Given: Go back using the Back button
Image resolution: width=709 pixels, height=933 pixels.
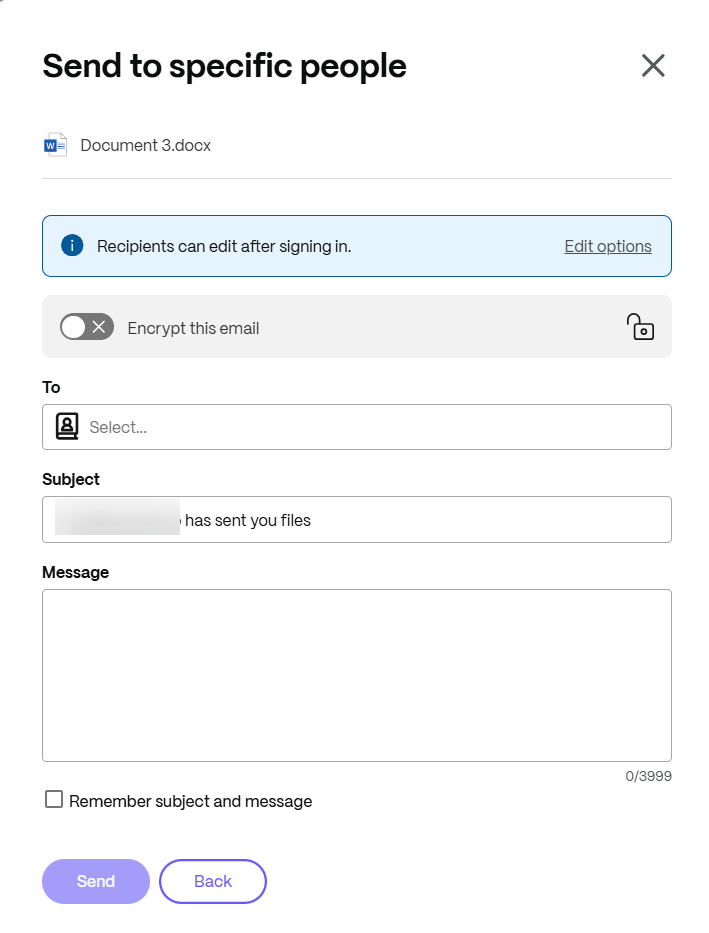Looking at the screenshot, I should pos(213,881).
